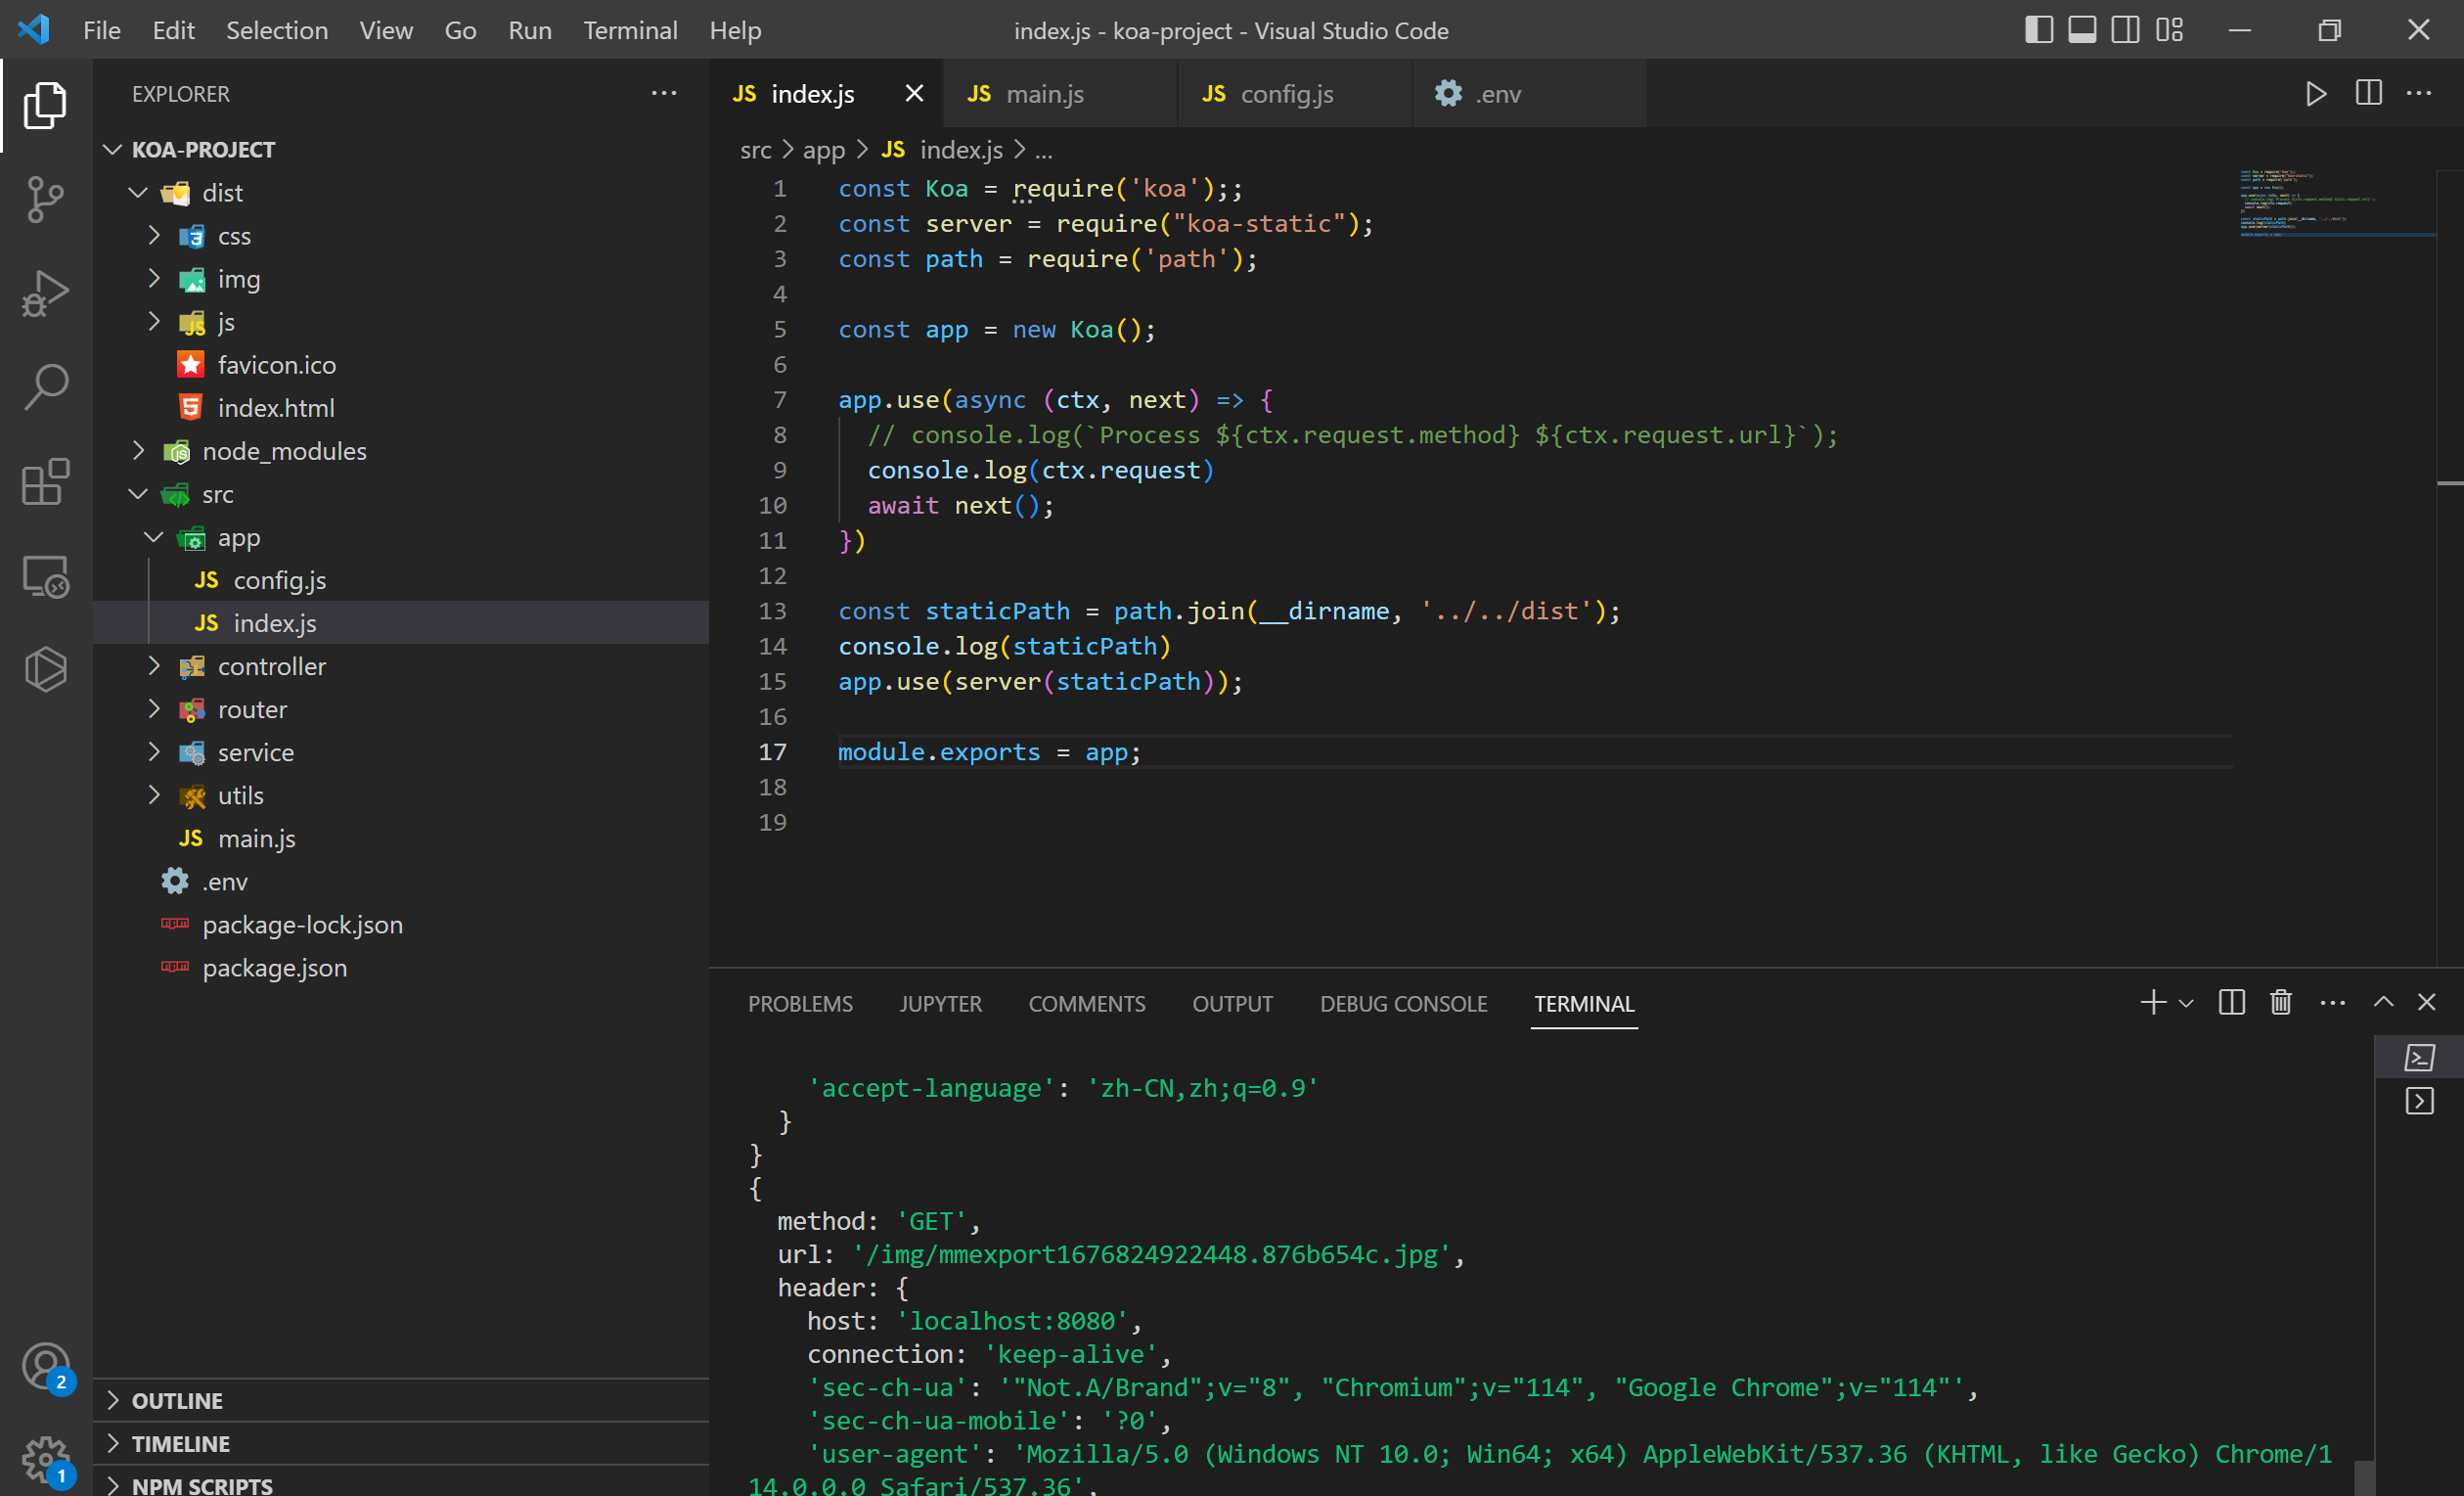The height and width of the screenshot is (1496, 2464).
Task: Open Run and Debug view
Action: (x=45, y=293)
